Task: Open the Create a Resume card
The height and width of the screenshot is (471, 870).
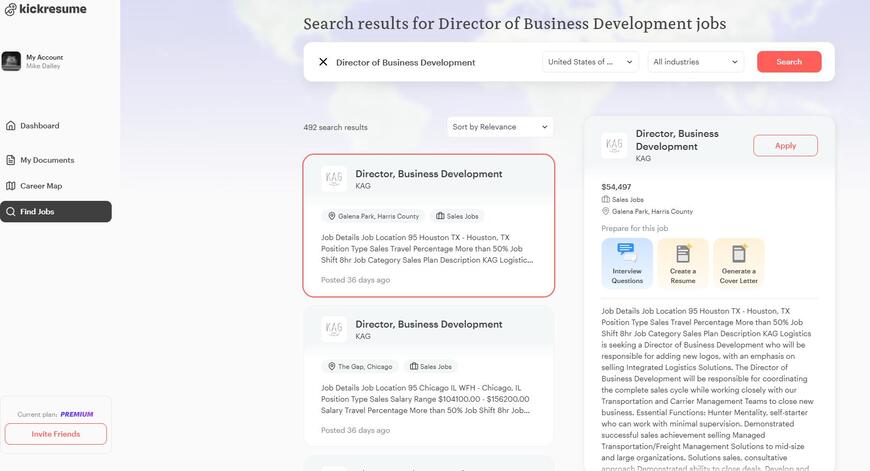Action: 683,263
